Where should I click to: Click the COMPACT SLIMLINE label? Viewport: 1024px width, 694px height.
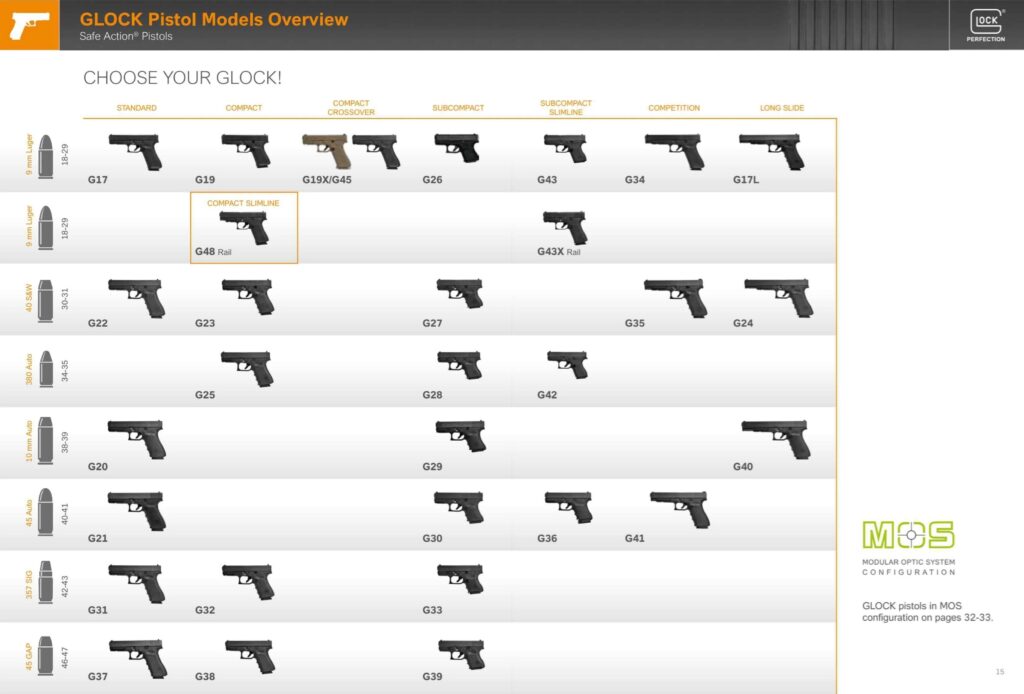point(243,203)
